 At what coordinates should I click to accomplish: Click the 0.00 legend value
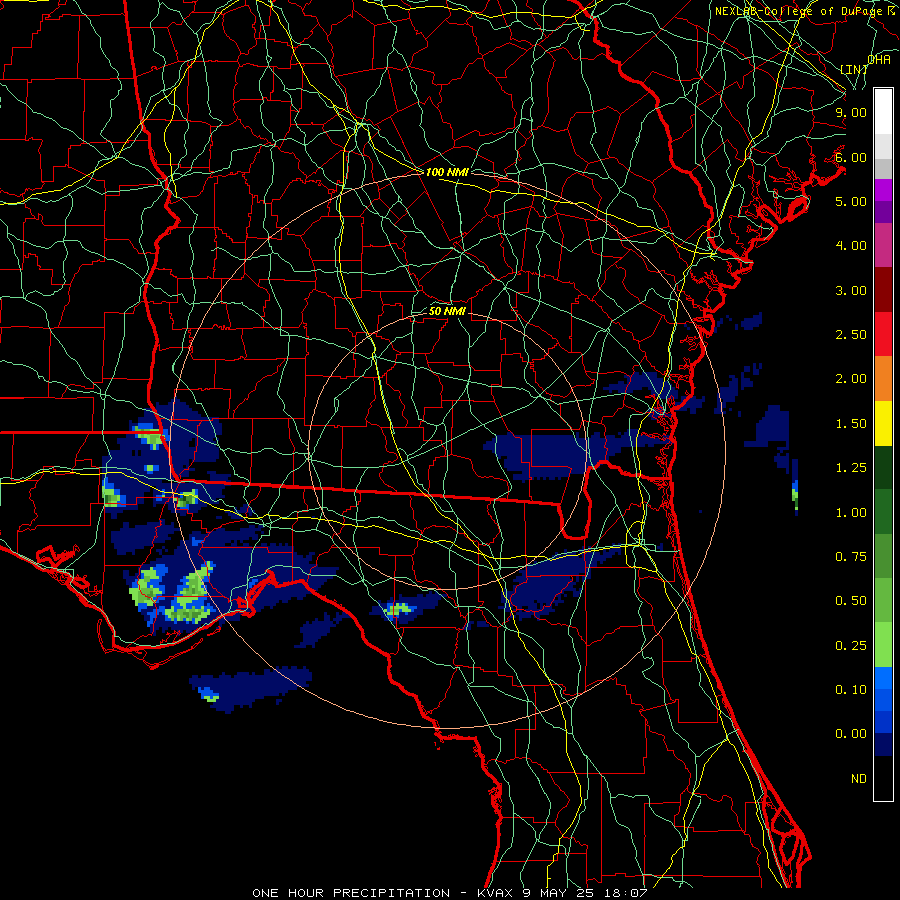(851, 734)
